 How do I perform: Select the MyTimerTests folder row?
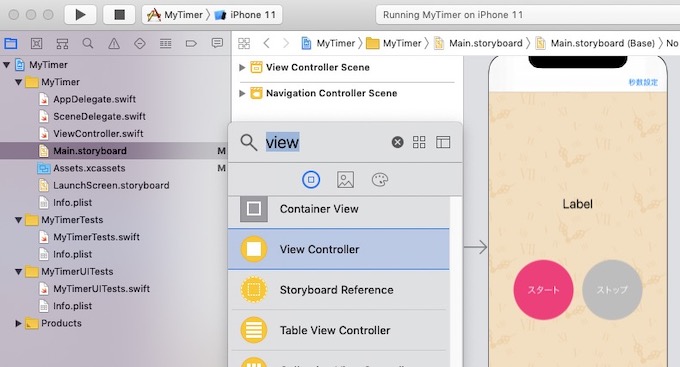72,220
